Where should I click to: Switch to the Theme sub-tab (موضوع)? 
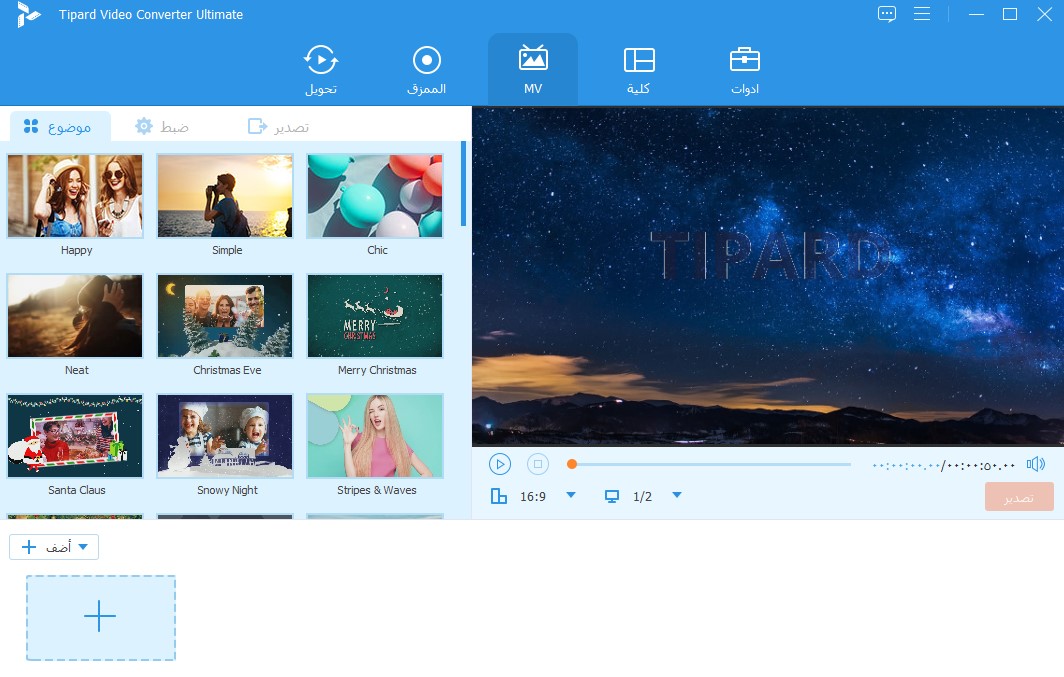coord(58,126)
